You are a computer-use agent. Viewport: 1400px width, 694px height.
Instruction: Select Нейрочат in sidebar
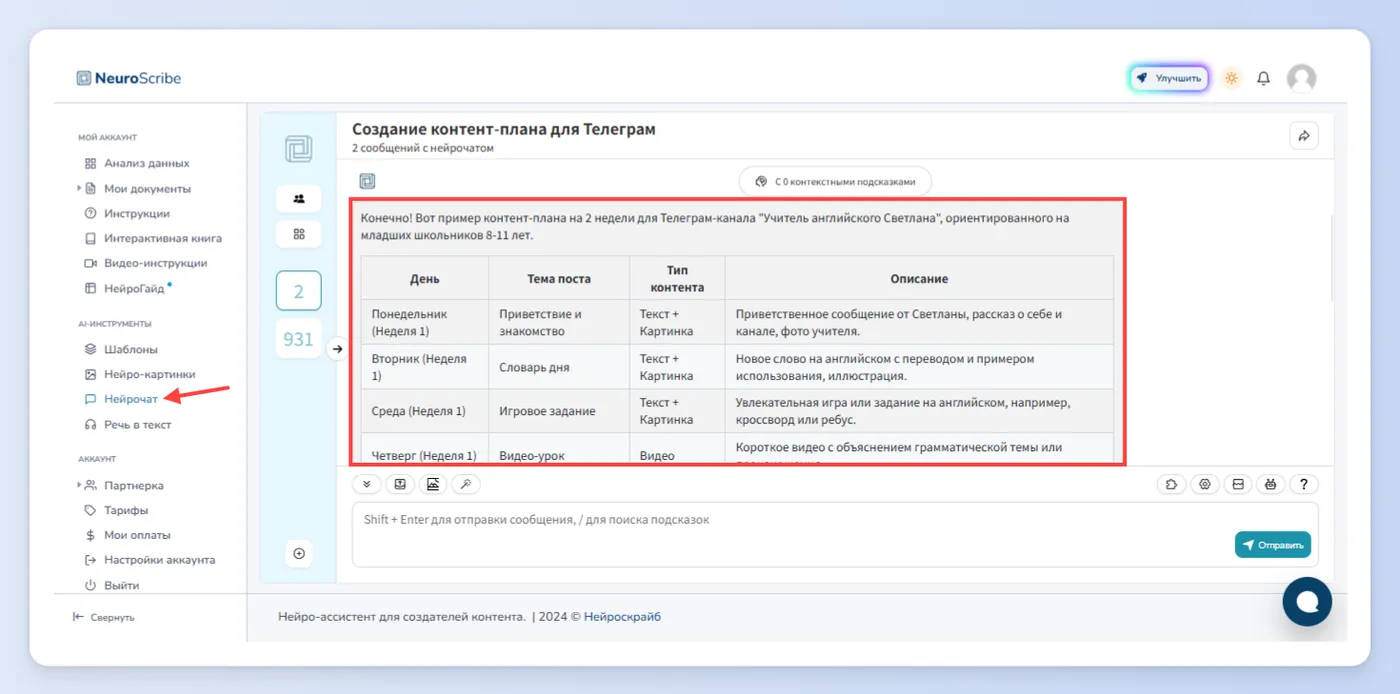click(x=121, y=399)
